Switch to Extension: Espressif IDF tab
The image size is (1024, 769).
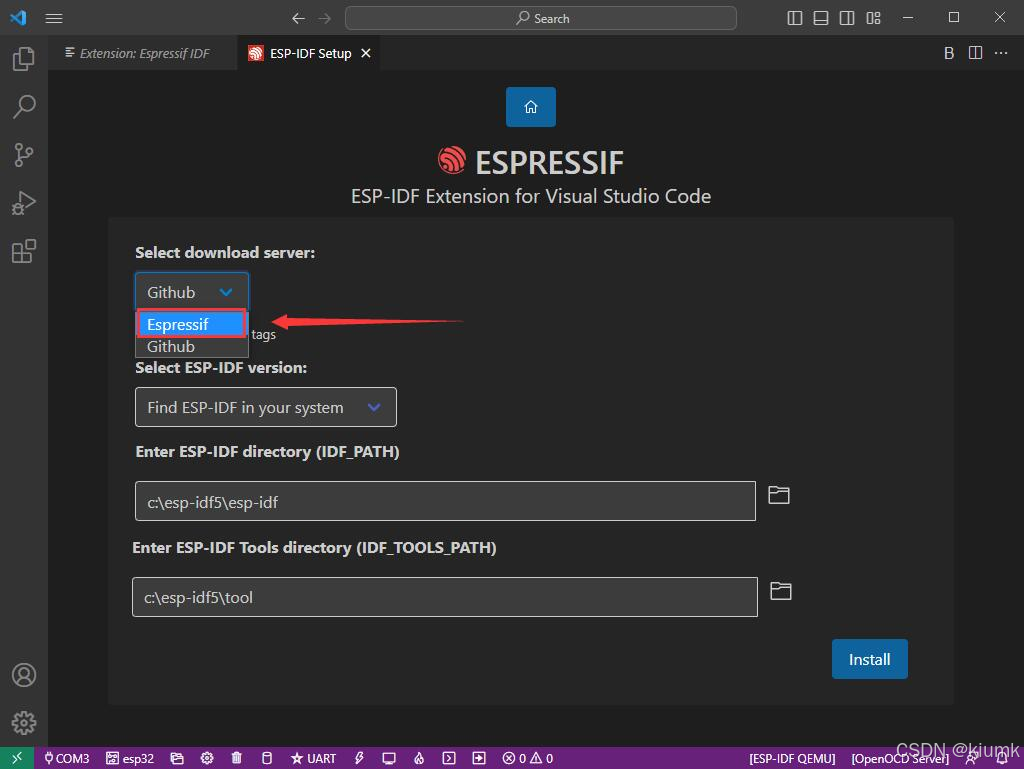(144, 53)
